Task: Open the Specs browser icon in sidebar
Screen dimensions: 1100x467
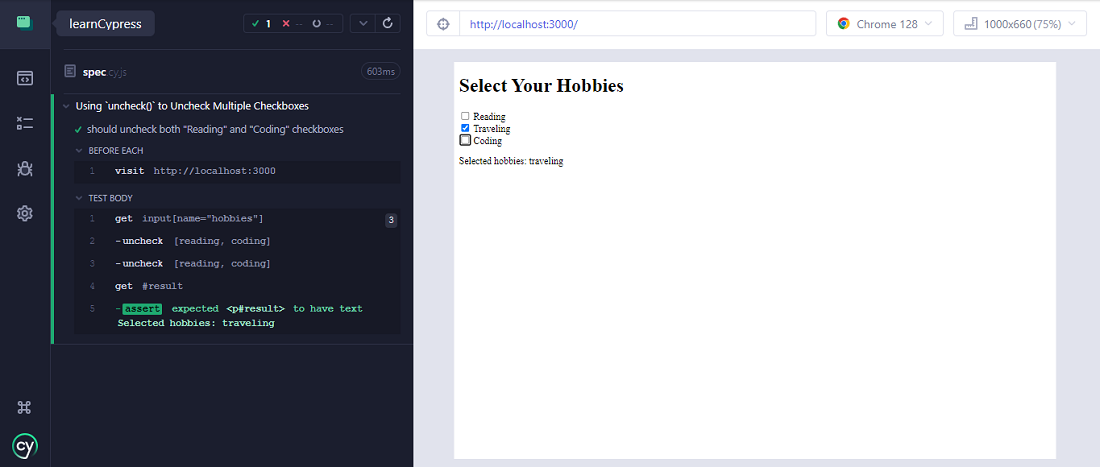Action: pyautogui.click(x=25, y=78)
